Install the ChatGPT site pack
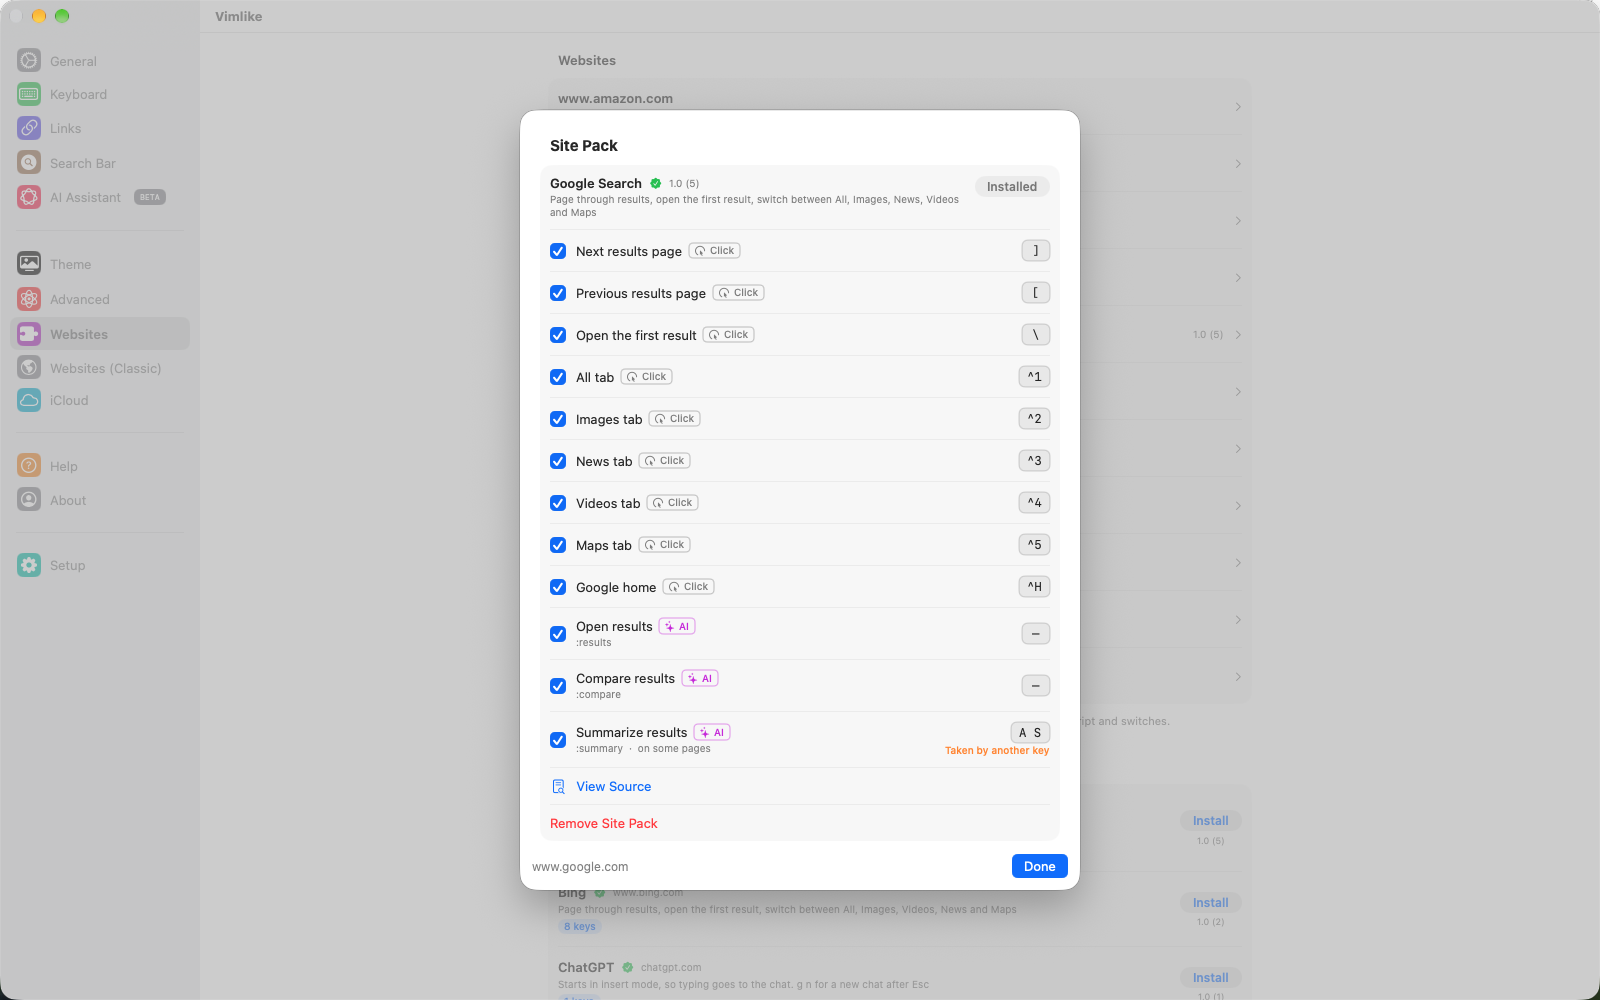Viewport: 1600px width, 1000px height. coord(1210,978)
